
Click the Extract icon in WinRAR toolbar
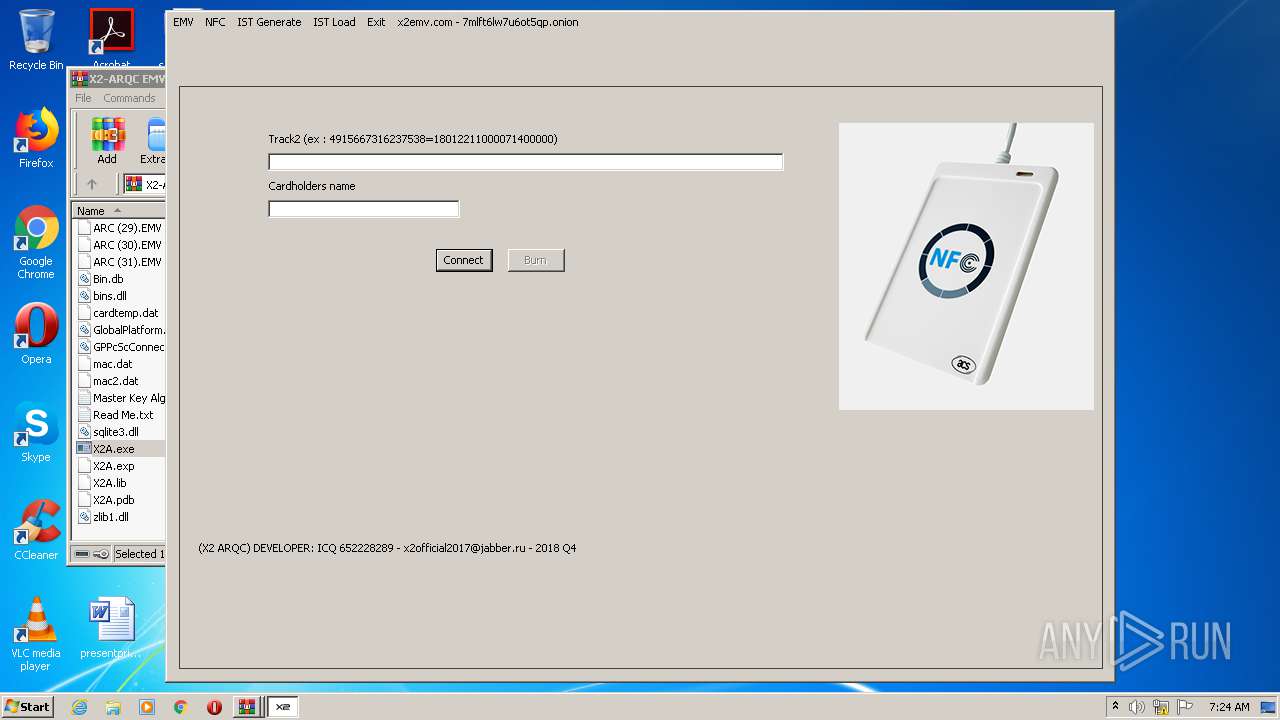[x=153, y=140]
